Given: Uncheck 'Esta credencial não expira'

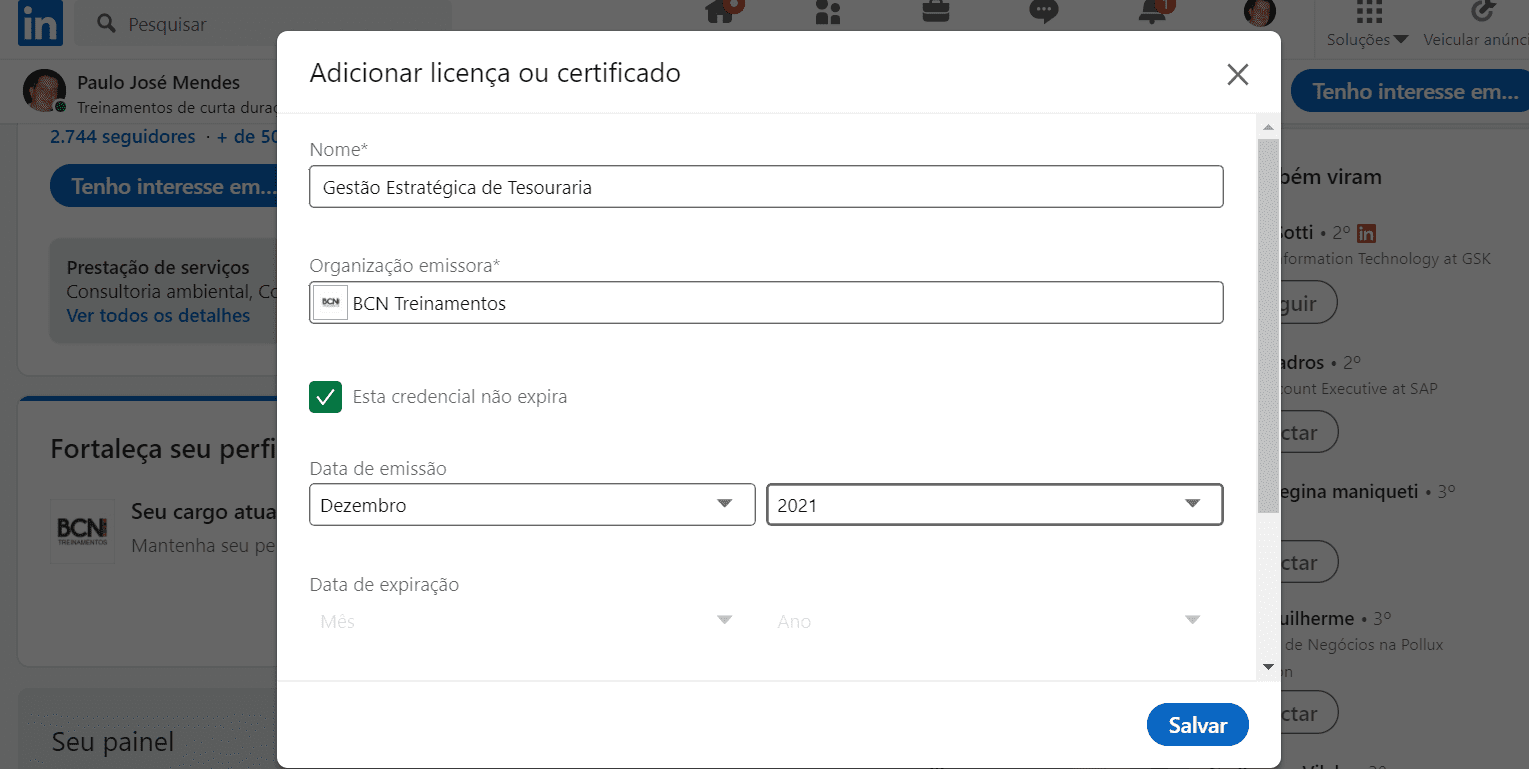Looking at the screenshot, I should (325, 397).
